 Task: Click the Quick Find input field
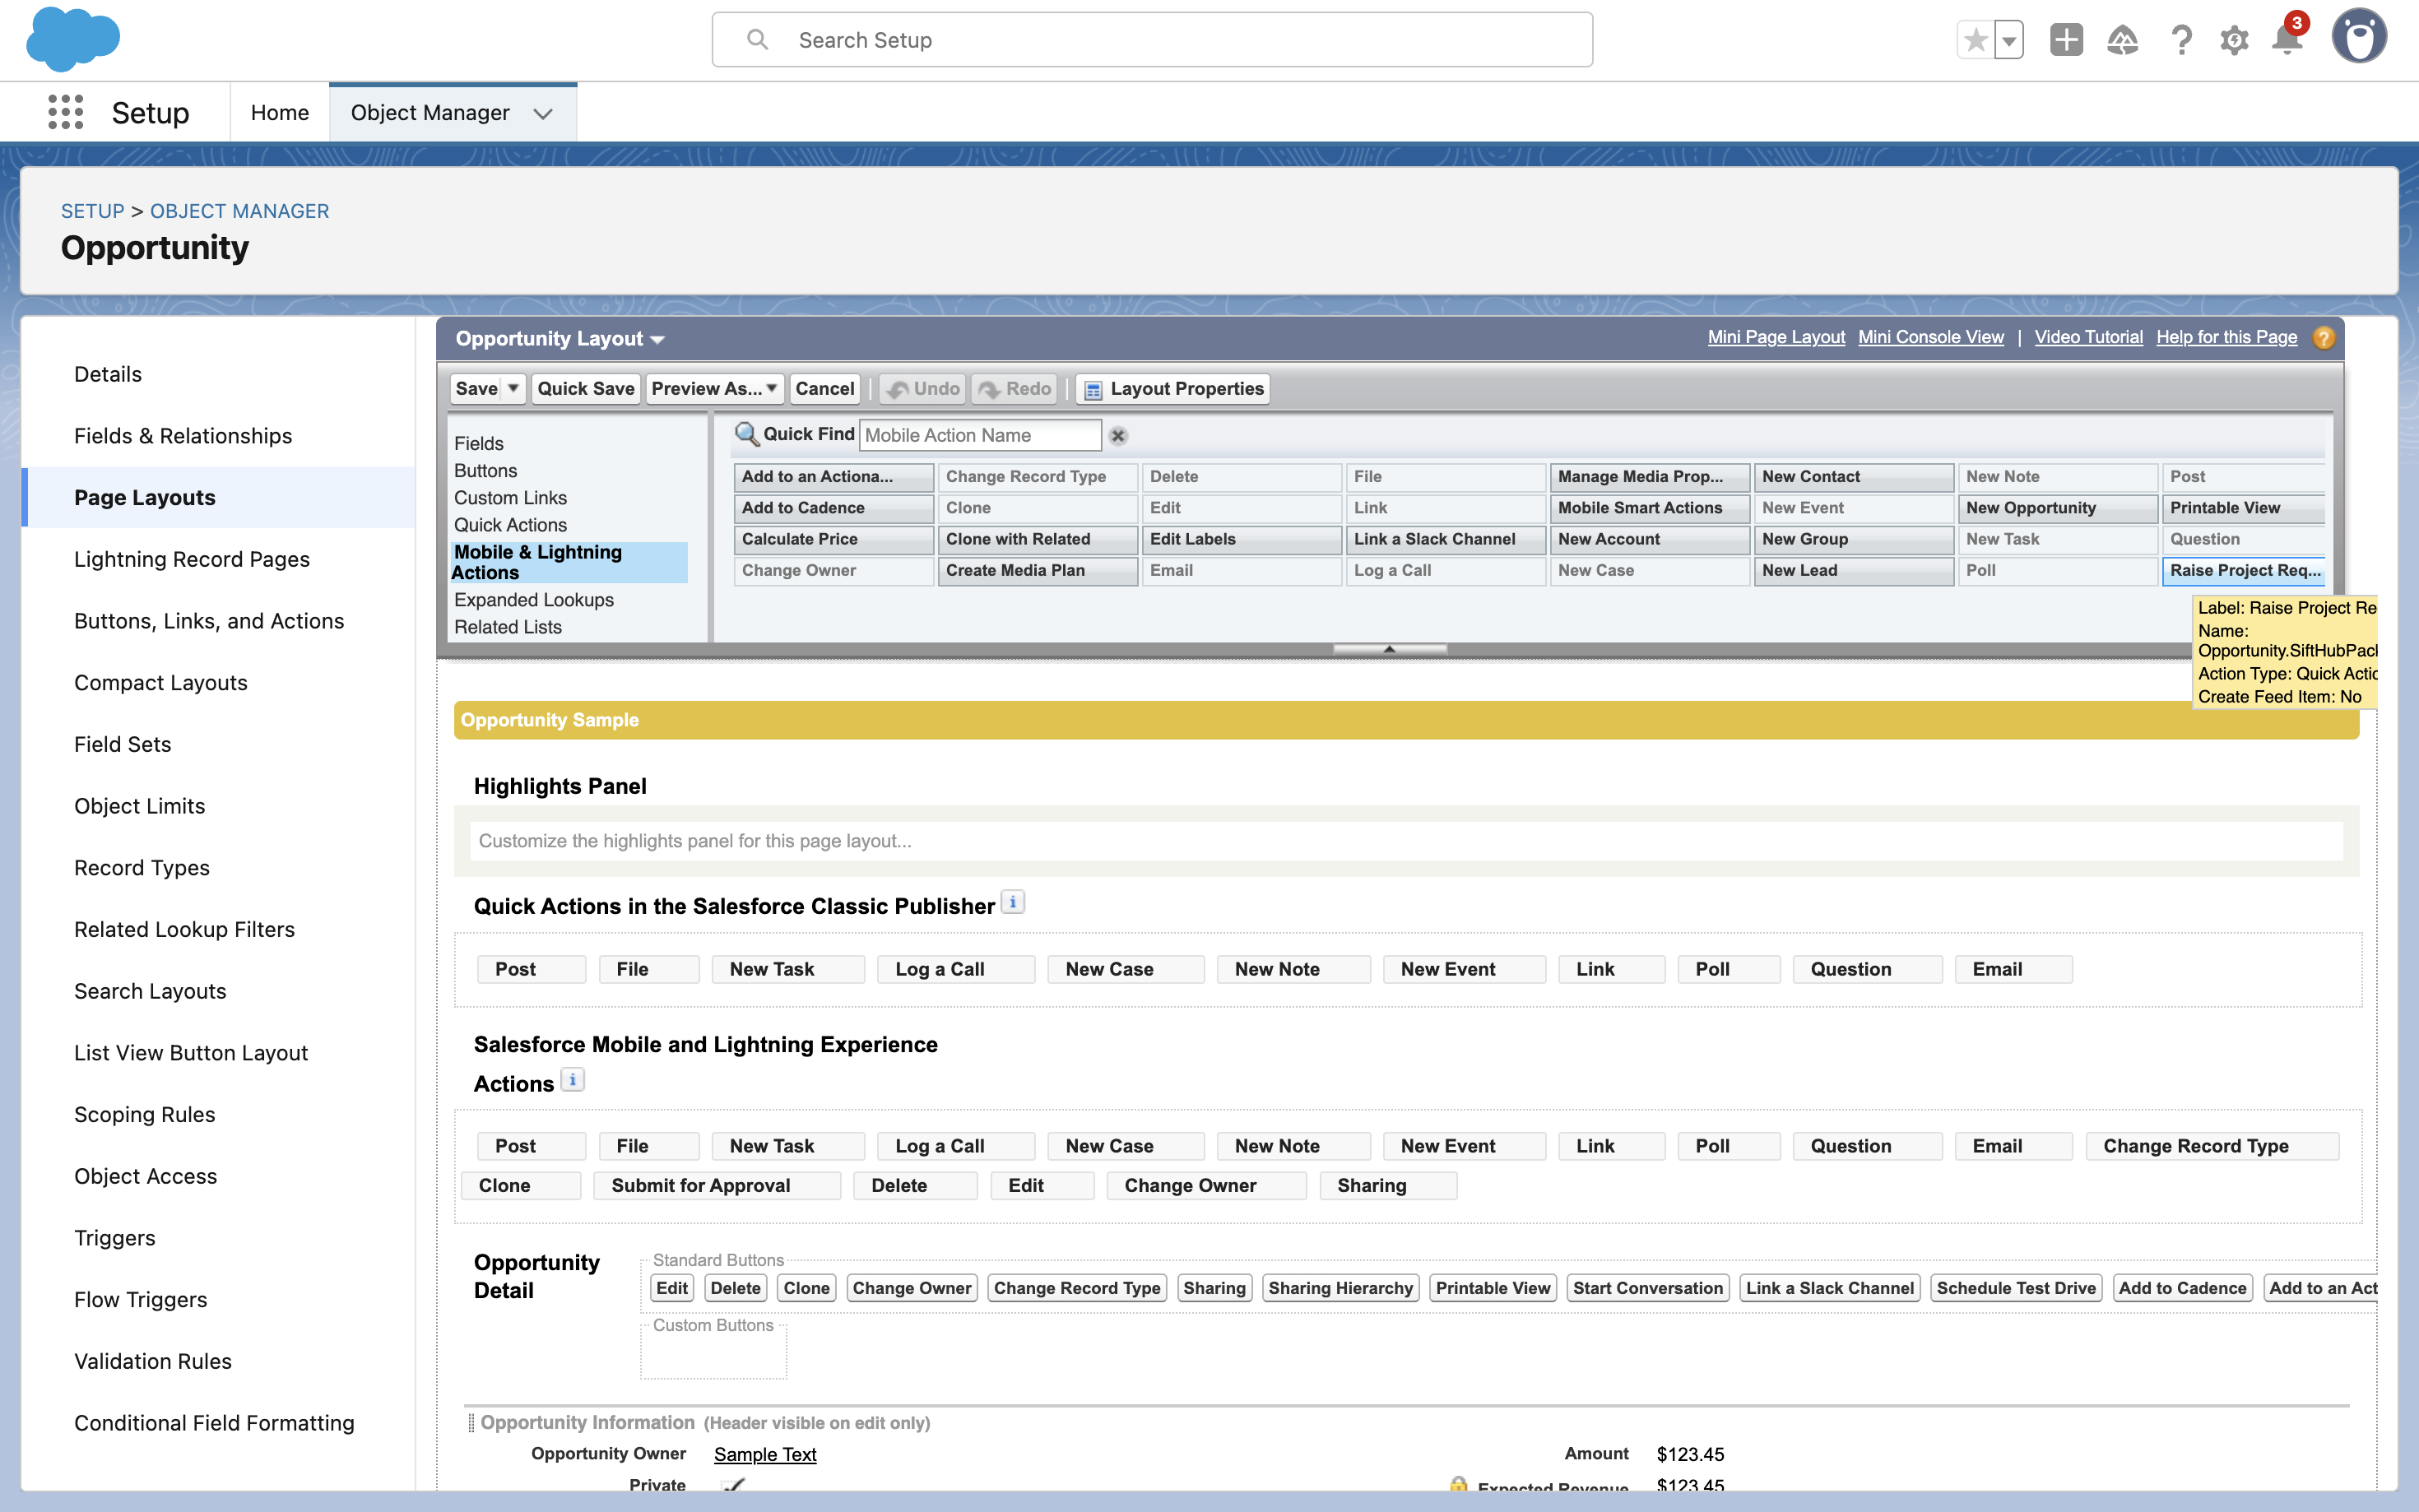tap(979, 435)
